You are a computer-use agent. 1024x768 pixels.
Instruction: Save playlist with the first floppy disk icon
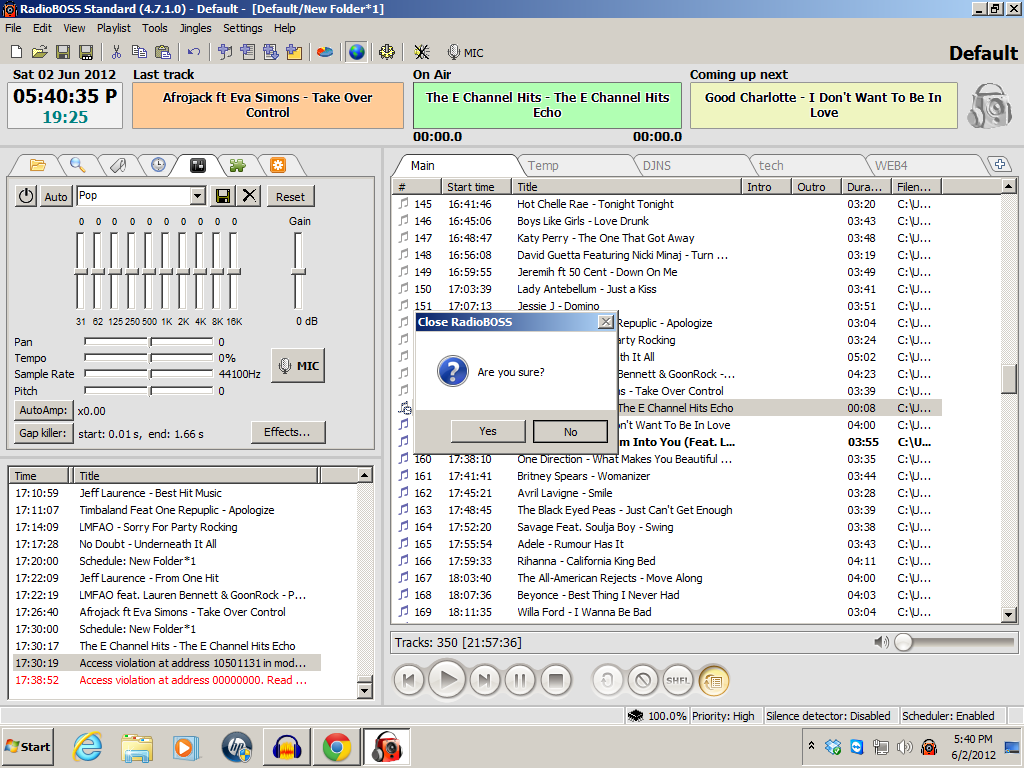pos(63,52)
